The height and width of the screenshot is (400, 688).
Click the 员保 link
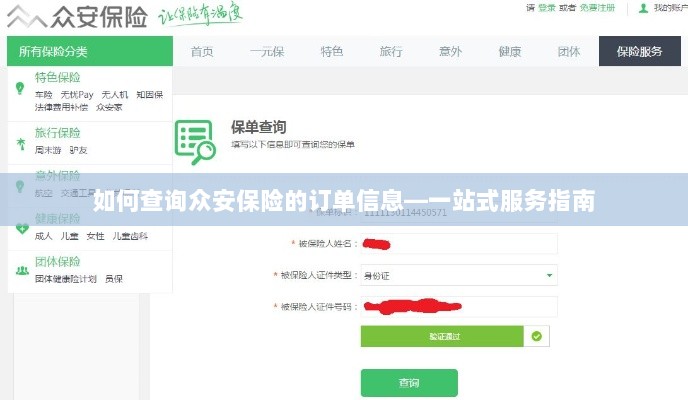tap(114, 279)
